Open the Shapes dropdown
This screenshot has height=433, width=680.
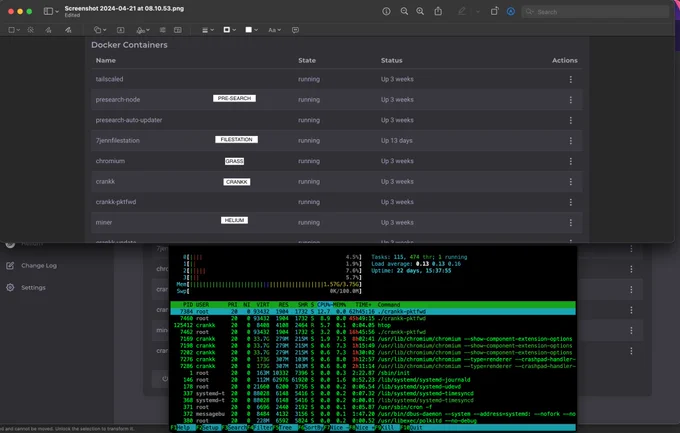tap(100, 30)
